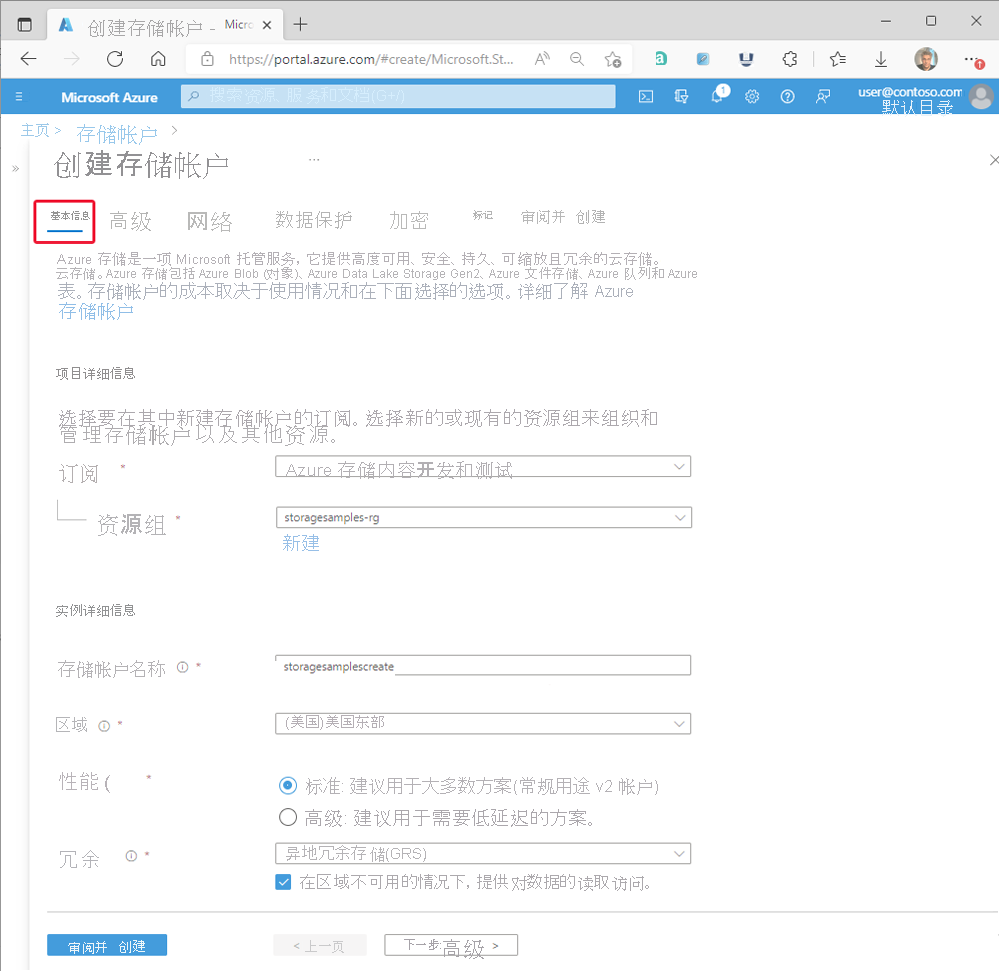The width and height of the screenshot is (999, 971).
Task: Click the 上一页 previous button
Action: tap(320, 946)
